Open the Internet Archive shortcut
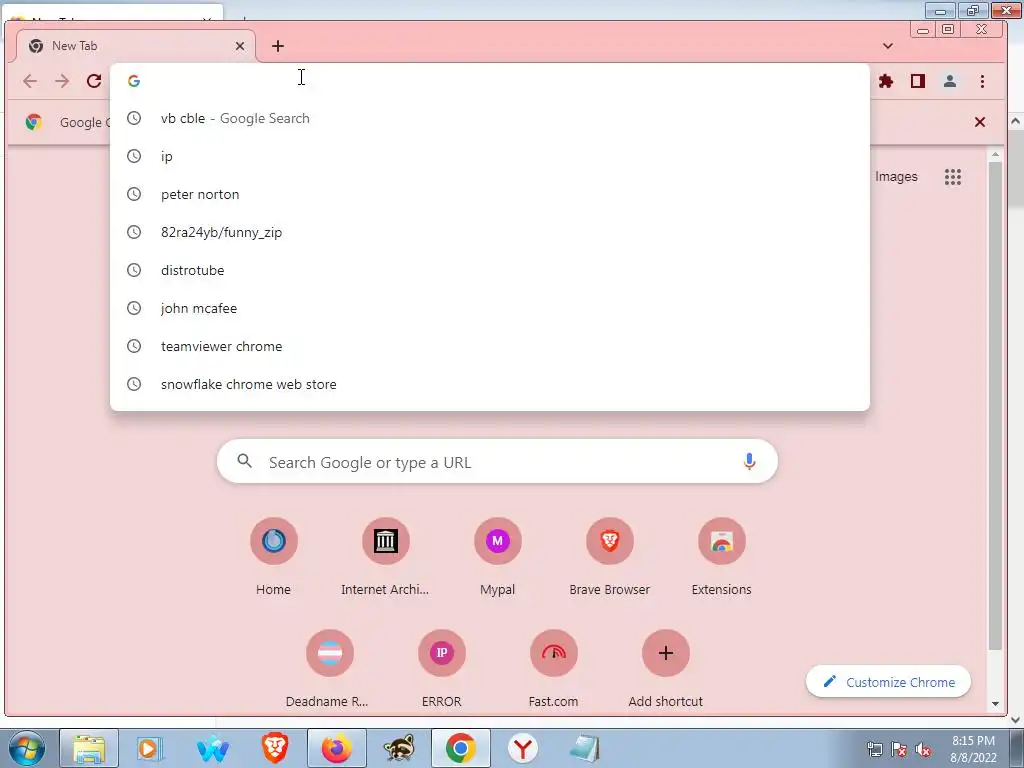The width and height of the screenshot is (1024, 768). 385,556
